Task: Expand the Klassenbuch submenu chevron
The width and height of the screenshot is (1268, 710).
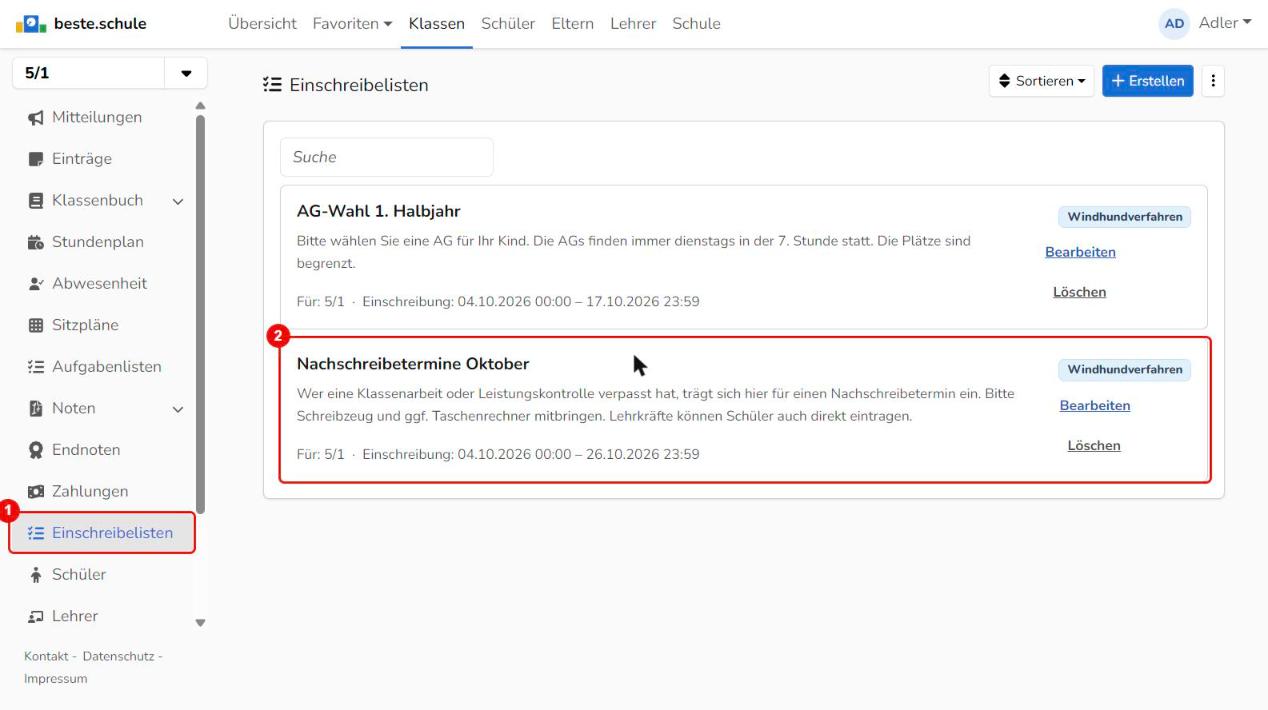Action: point(178,201)
